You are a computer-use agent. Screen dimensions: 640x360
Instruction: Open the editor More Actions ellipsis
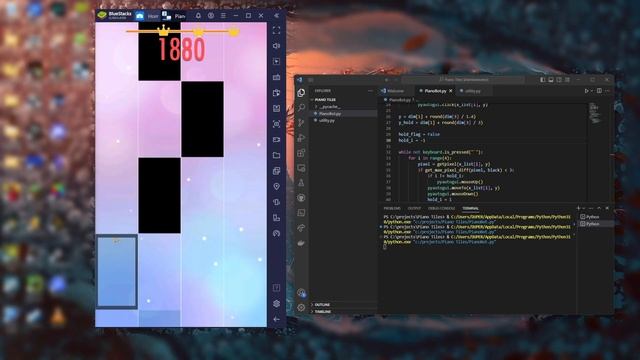click(x=607, y=91)
